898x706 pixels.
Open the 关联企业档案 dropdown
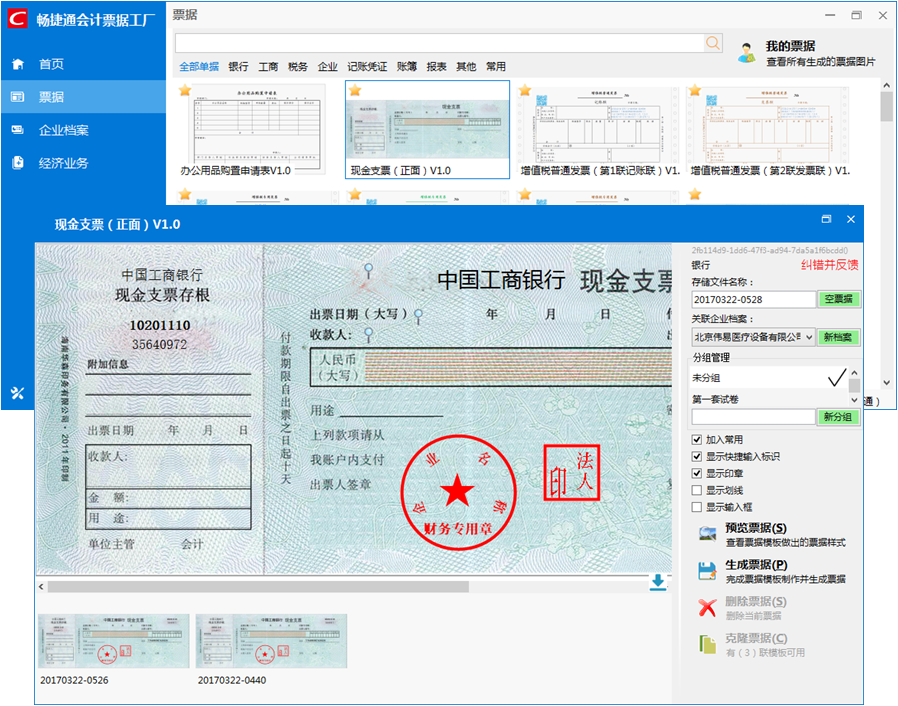coord(753,337)
